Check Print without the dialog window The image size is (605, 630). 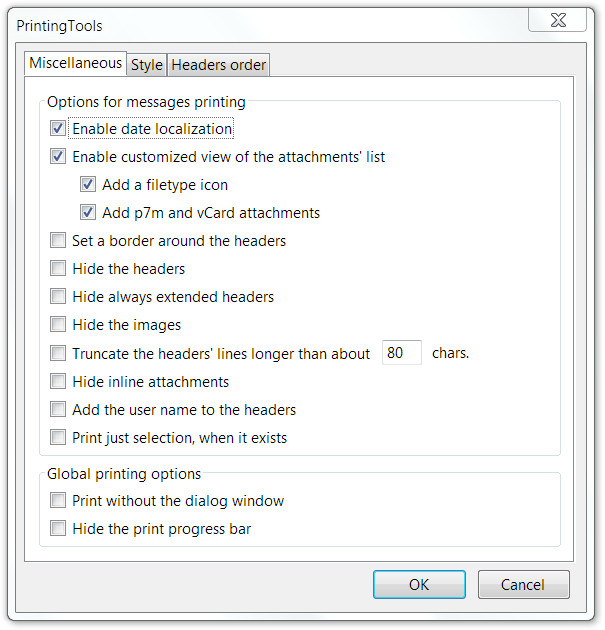point(58,501)
